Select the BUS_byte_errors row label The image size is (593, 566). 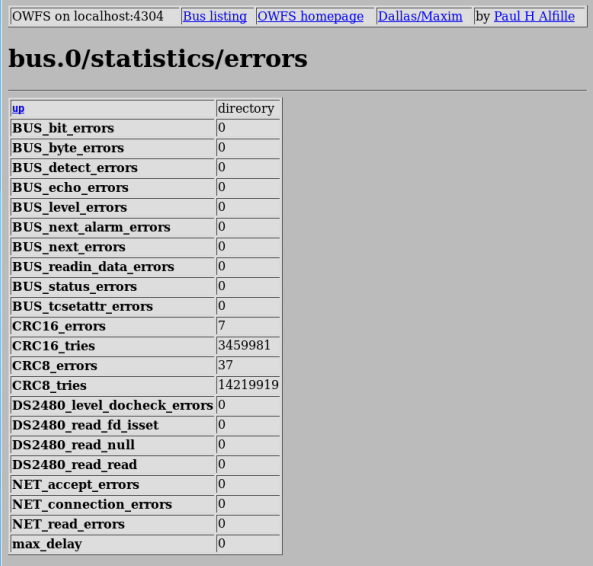[x=68, y=148]
